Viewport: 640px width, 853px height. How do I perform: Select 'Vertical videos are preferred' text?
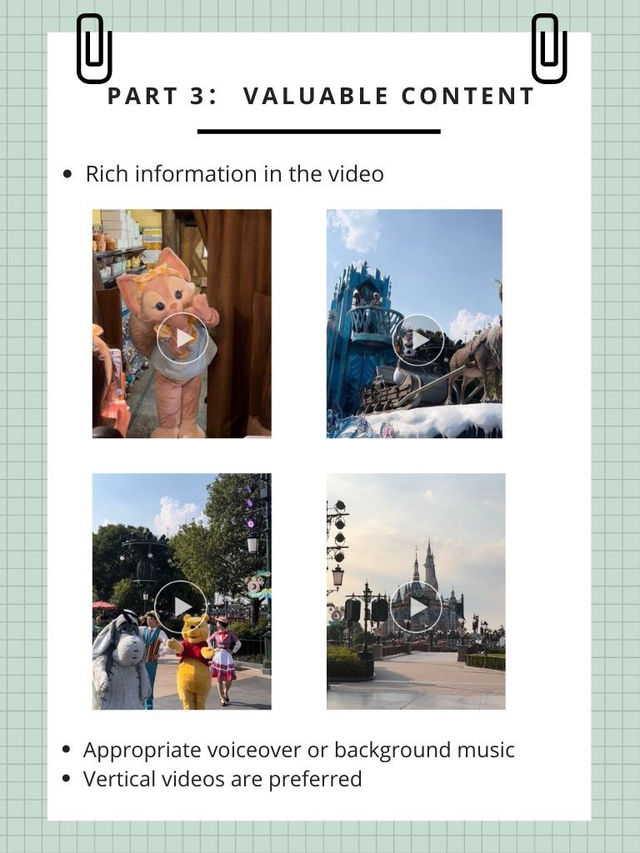[222, 778]
